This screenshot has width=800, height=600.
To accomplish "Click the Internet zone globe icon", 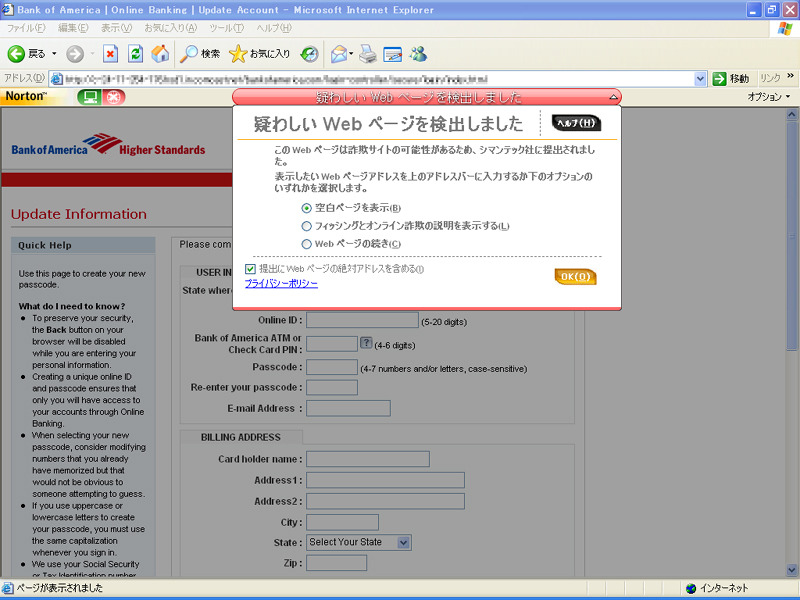I will pos(691,588).
